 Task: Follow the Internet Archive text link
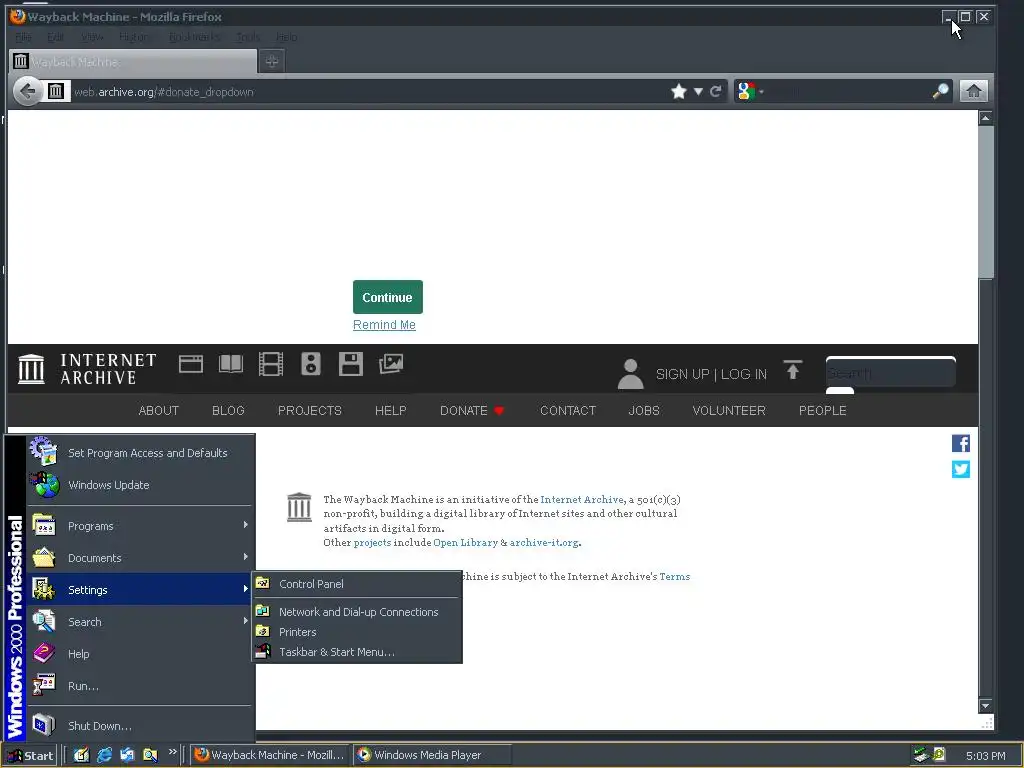583,500
